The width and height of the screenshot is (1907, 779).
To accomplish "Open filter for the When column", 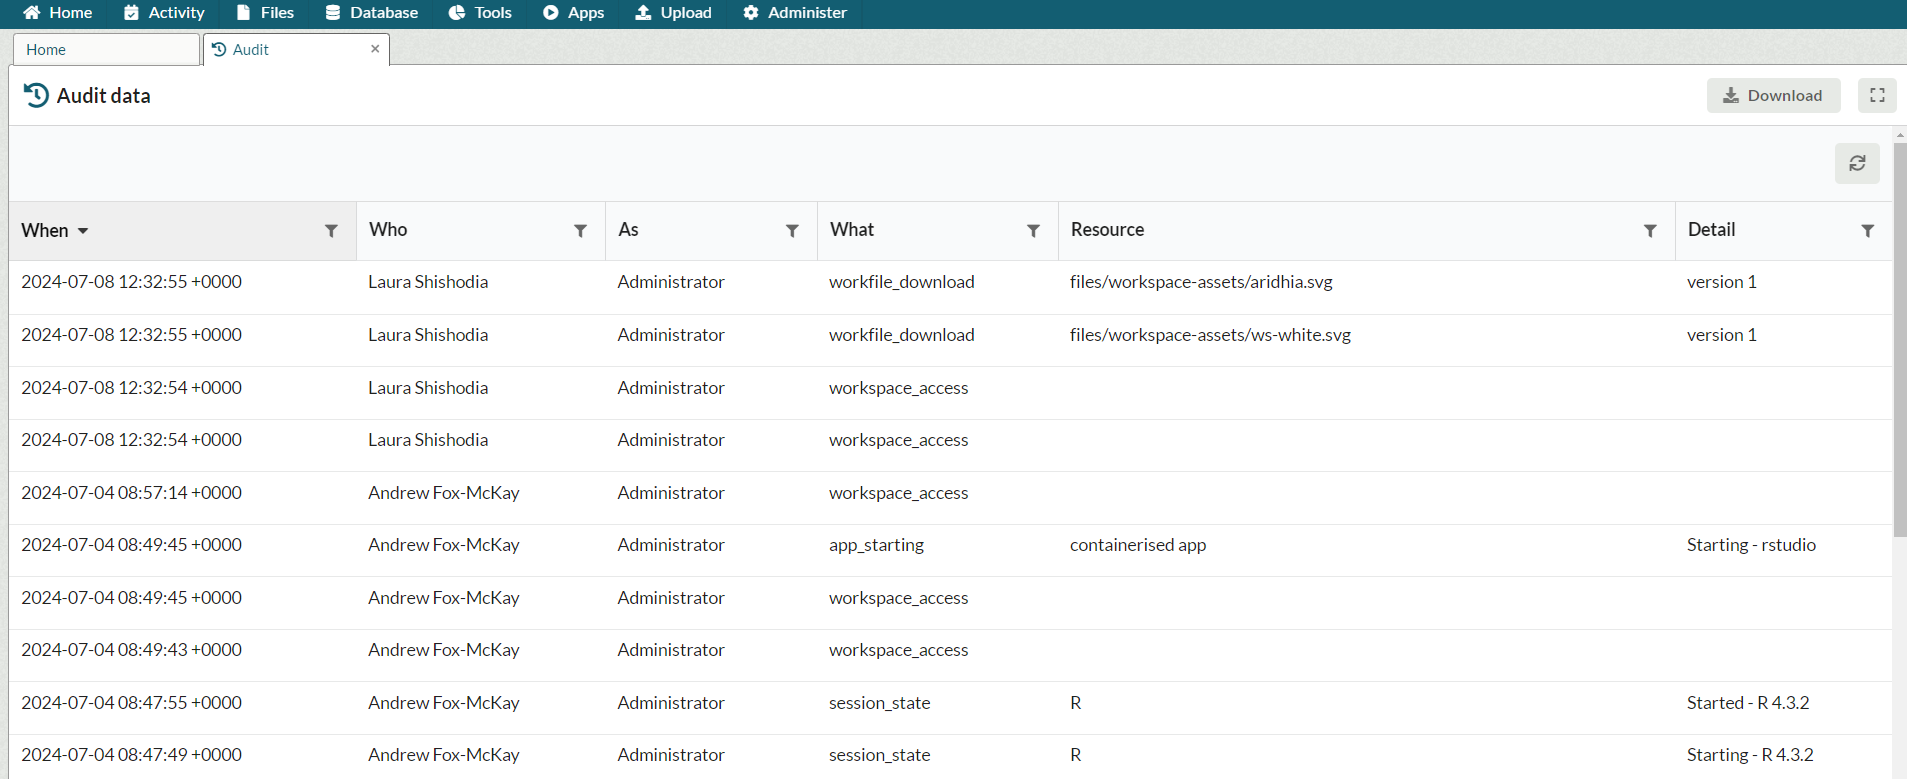I will tap(331, 231).
